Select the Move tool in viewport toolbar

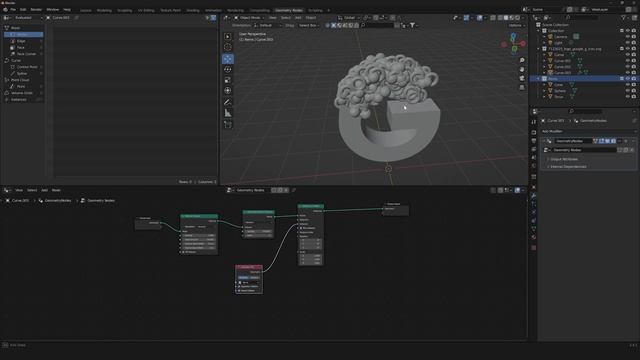pos(228,59)
